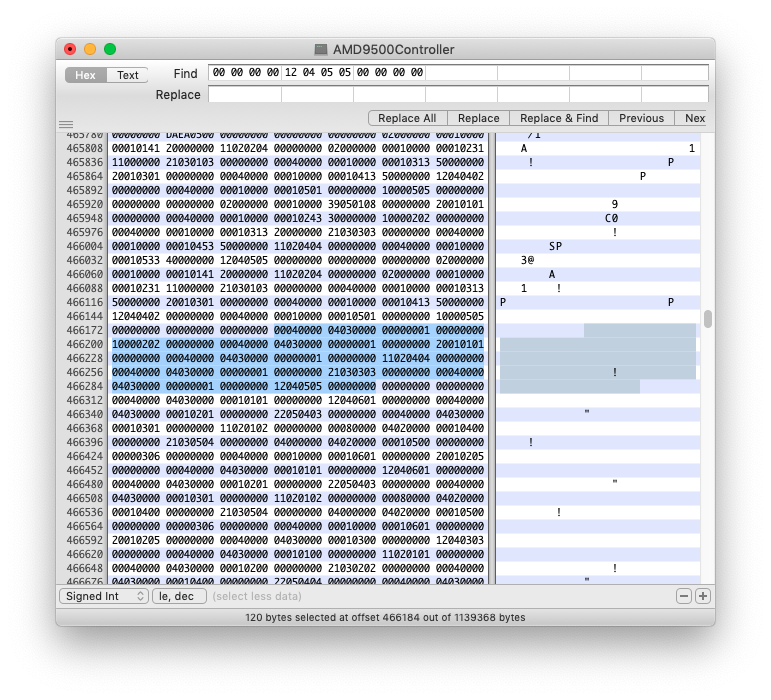Click the minus button in data inspector
The height and width of the screenshot is (700, 771).
pos(683,596)
